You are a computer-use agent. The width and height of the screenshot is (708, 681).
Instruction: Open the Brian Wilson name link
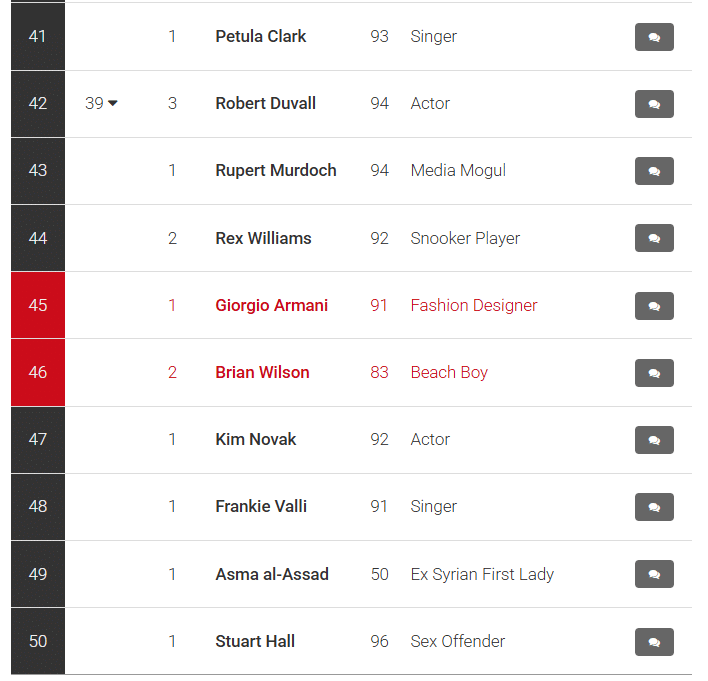(262, 372)
